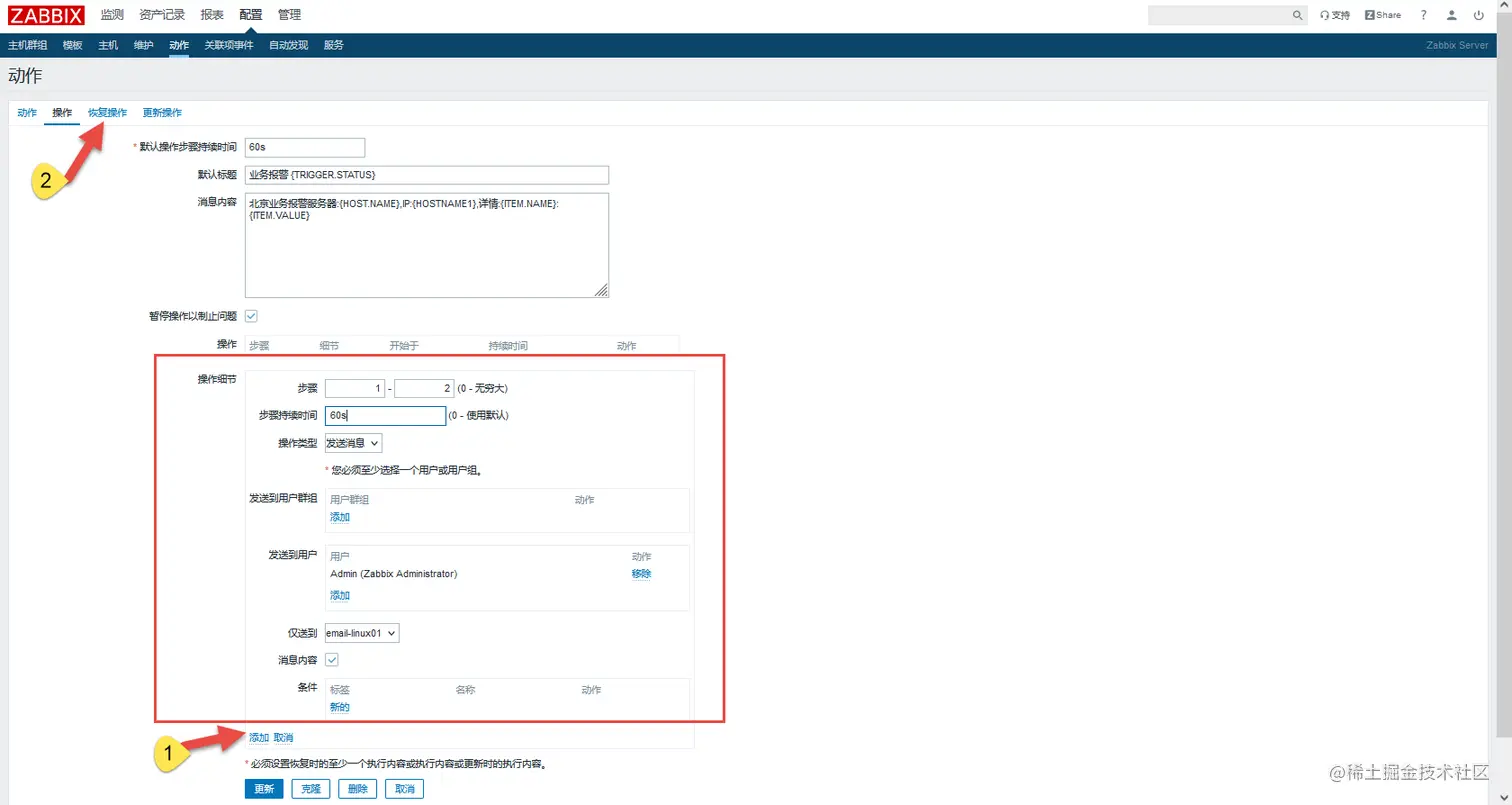This screenshot has height=805, width=1512.
Task: Click the ZABBIX logo
Action: [x=46, y=15]
